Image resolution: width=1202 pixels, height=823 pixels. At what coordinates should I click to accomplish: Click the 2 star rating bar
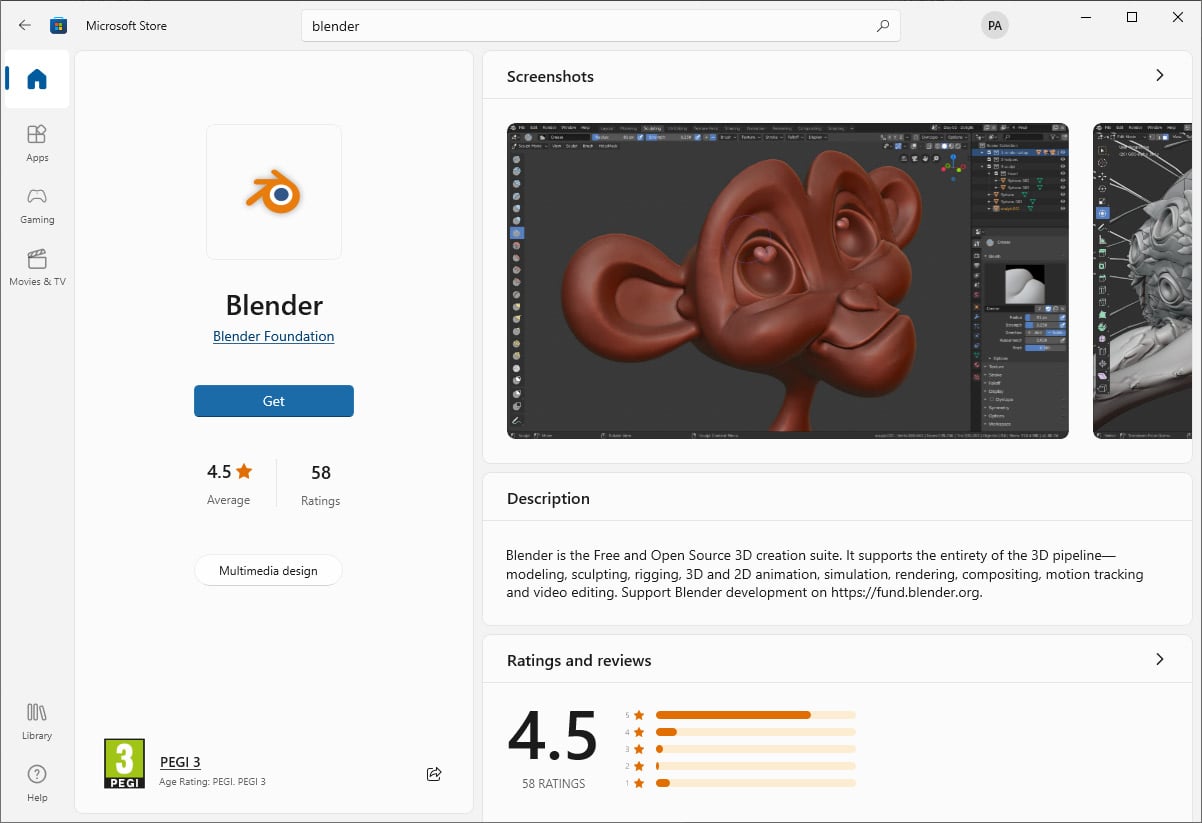pyautogui.click(x=755, y=766)
